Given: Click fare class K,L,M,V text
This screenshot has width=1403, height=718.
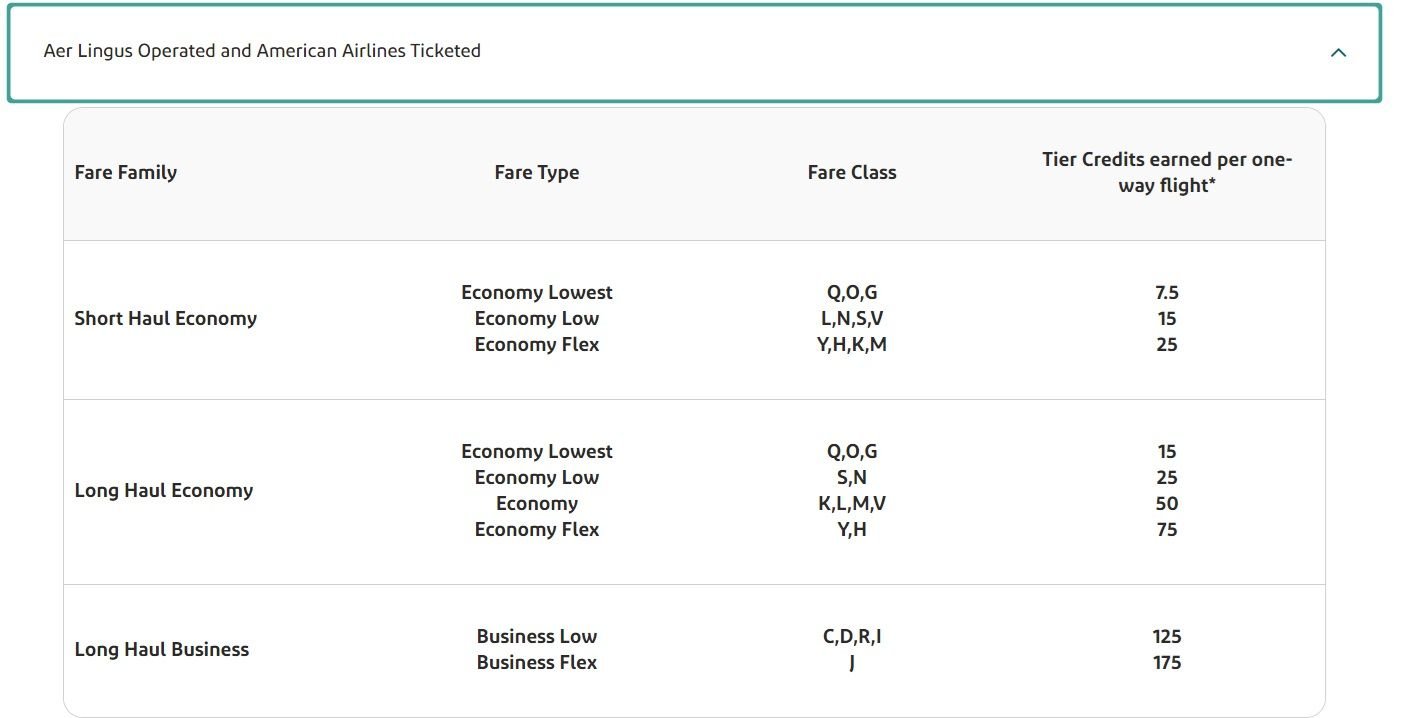Looking at the screenshot, I should [851, 503].
